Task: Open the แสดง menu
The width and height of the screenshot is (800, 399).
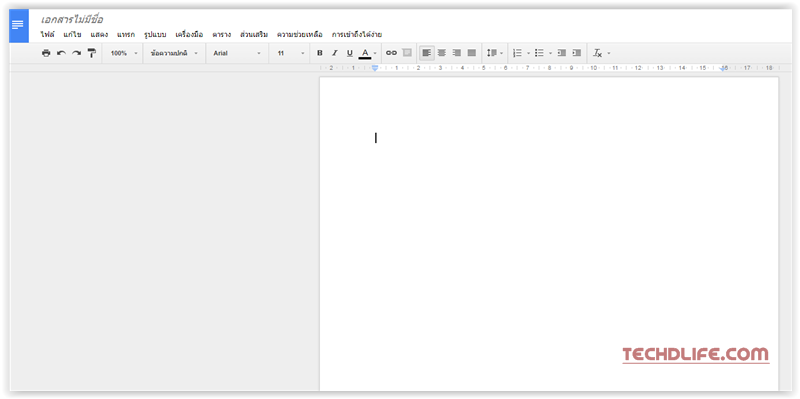Action: 99,35
